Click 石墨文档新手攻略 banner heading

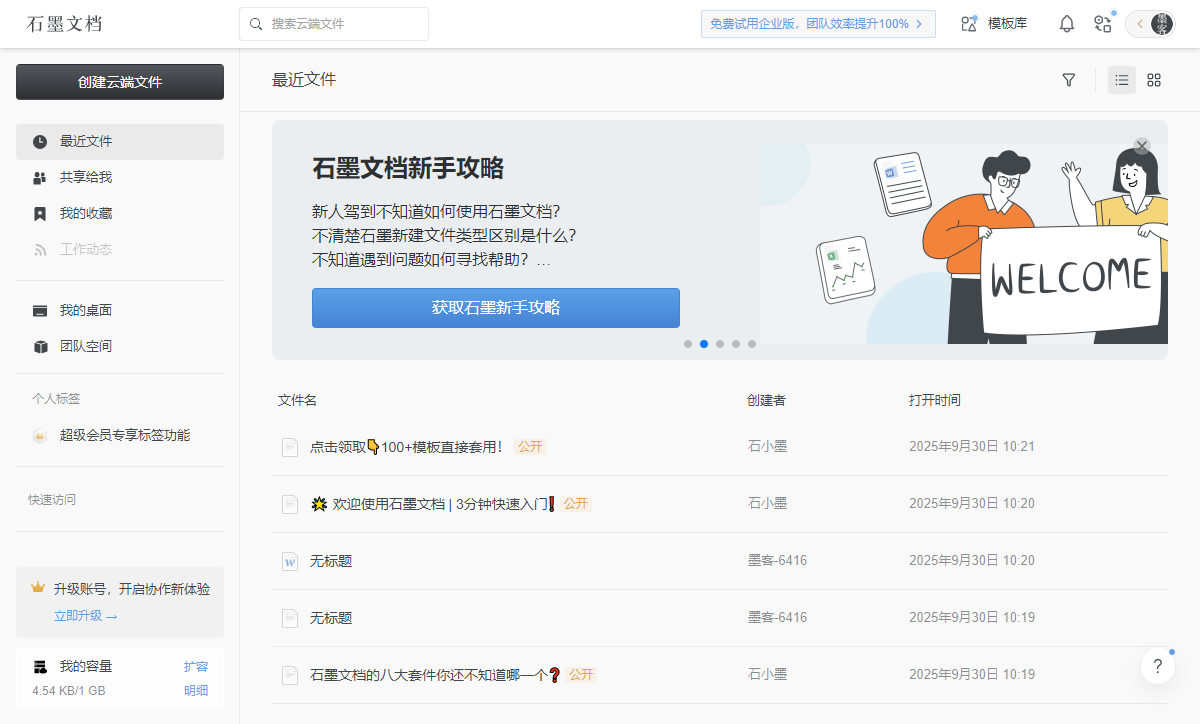(408, 168)
